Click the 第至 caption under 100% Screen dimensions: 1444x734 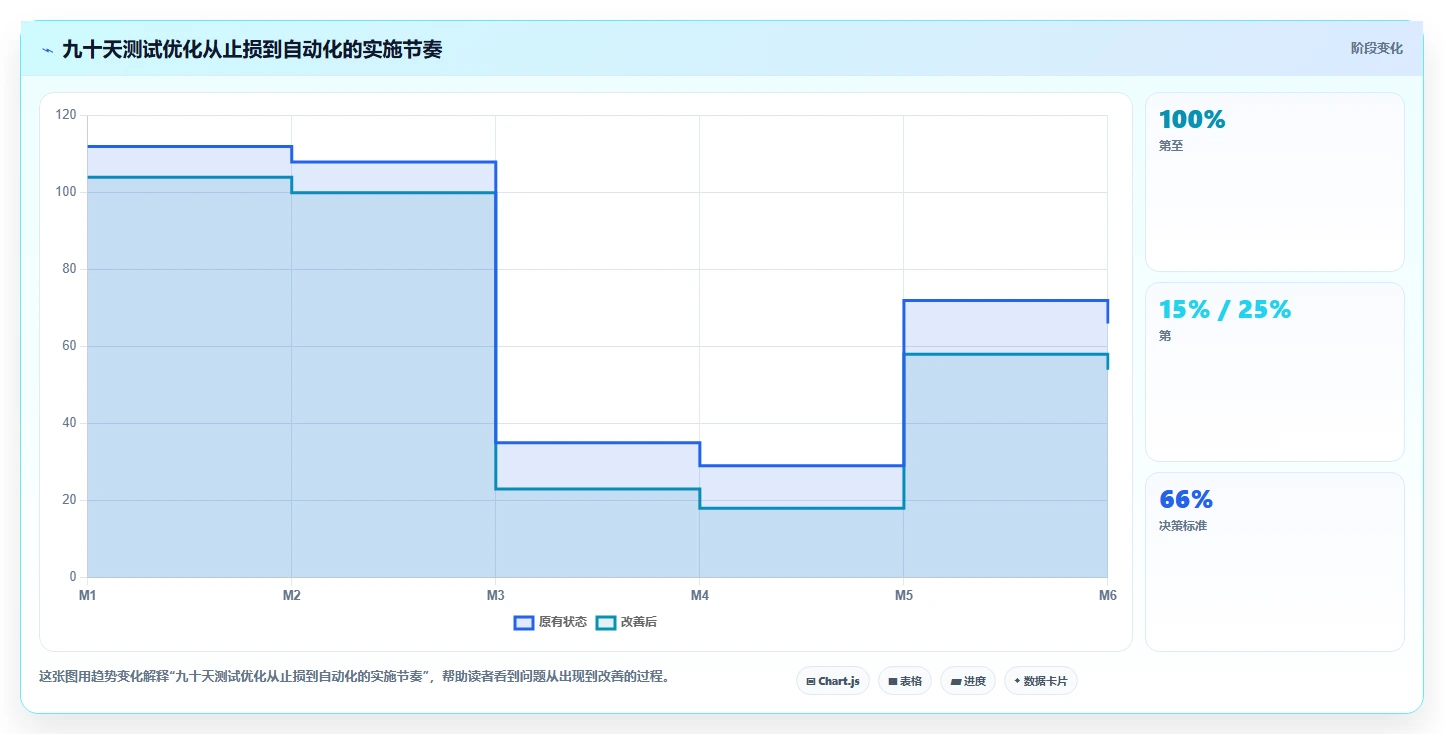coord(1171,146)
